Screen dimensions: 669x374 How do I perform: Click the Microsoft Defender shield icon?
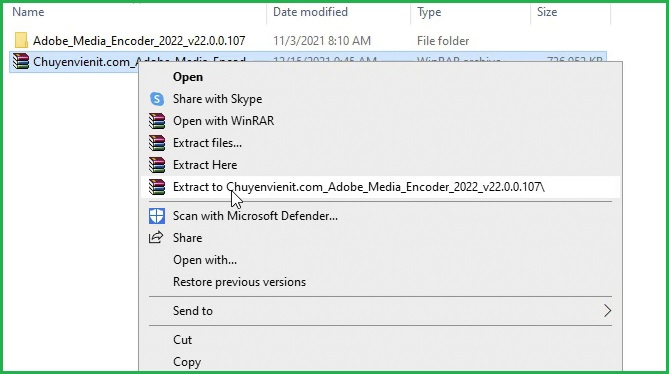[x=157, y=216]
